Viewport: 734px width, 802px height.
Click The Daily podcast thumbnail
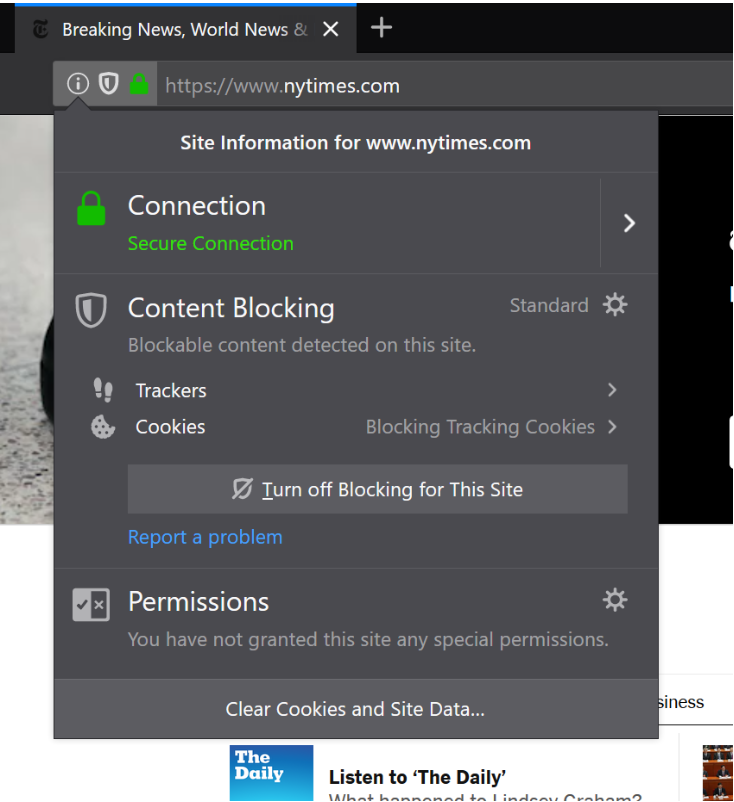tap(271, 773)
